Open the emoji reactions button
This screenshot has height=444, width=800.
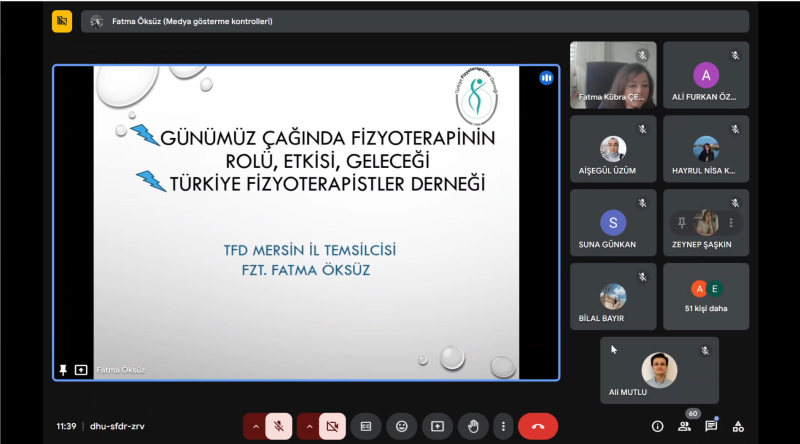tap(402, 426)
